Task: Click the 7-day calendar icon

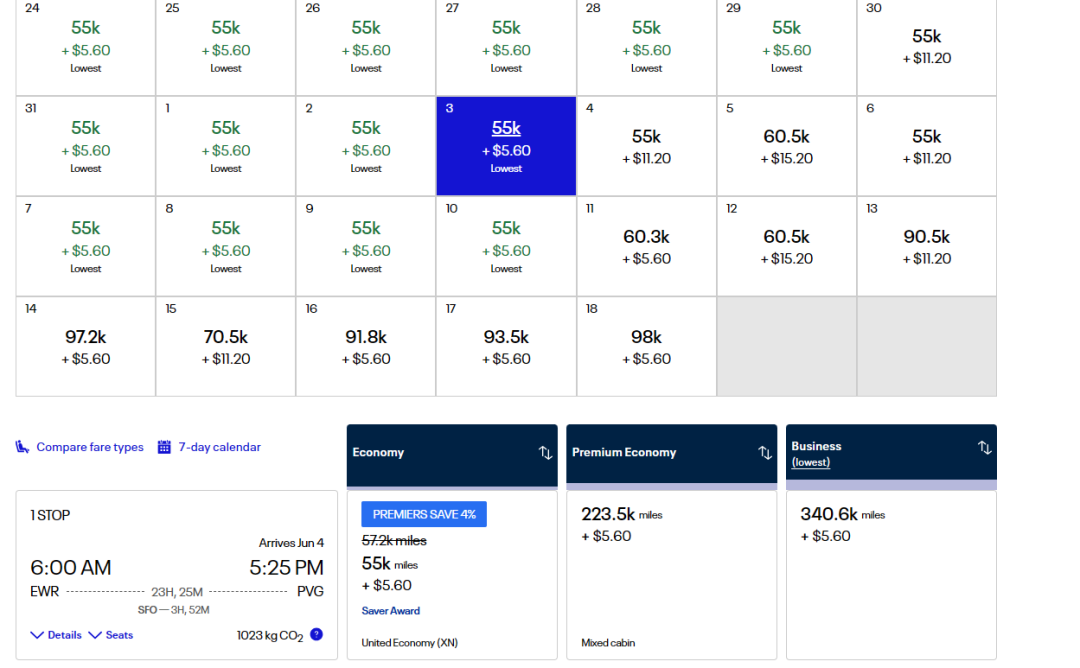Action: (x=164, y=447)
